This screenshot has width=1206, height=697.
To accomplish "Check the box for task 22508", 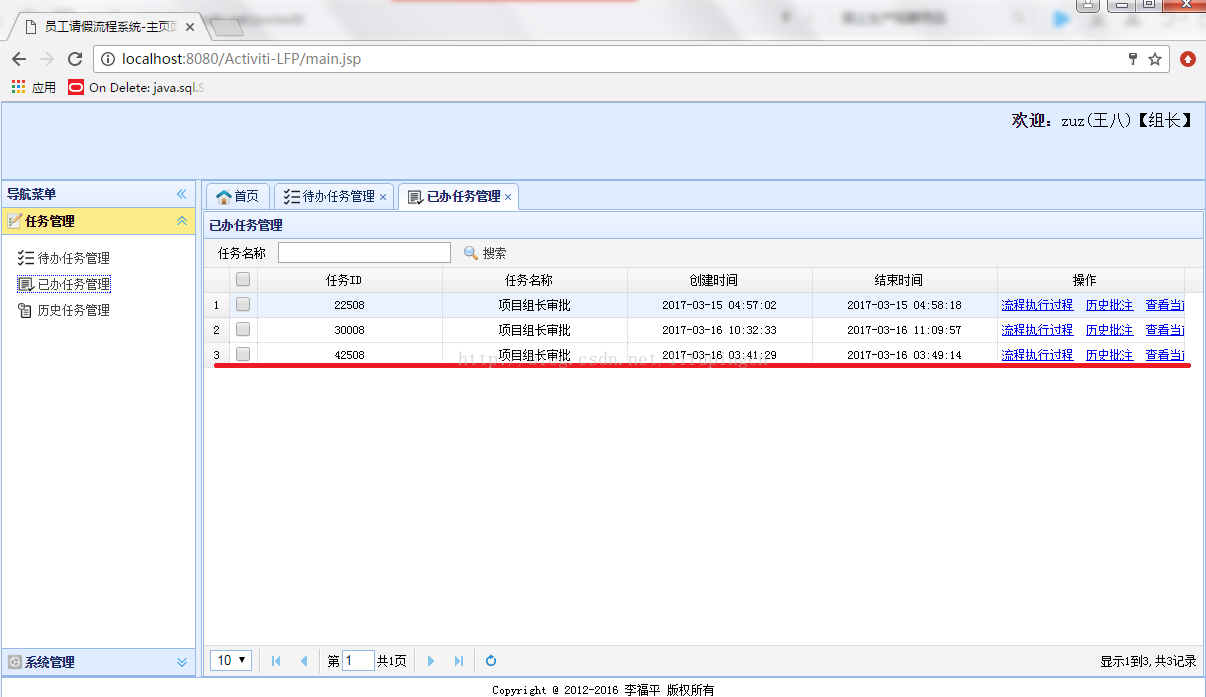I will [243, 305].
